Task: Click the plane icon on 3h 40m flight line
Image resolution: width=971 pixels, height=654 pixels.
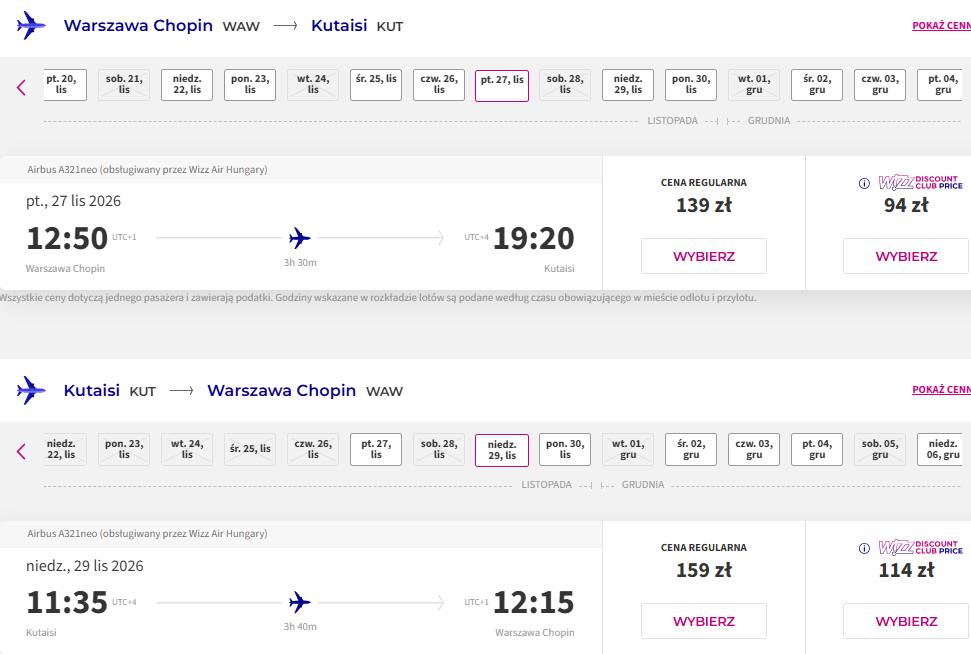Action: 300,602
